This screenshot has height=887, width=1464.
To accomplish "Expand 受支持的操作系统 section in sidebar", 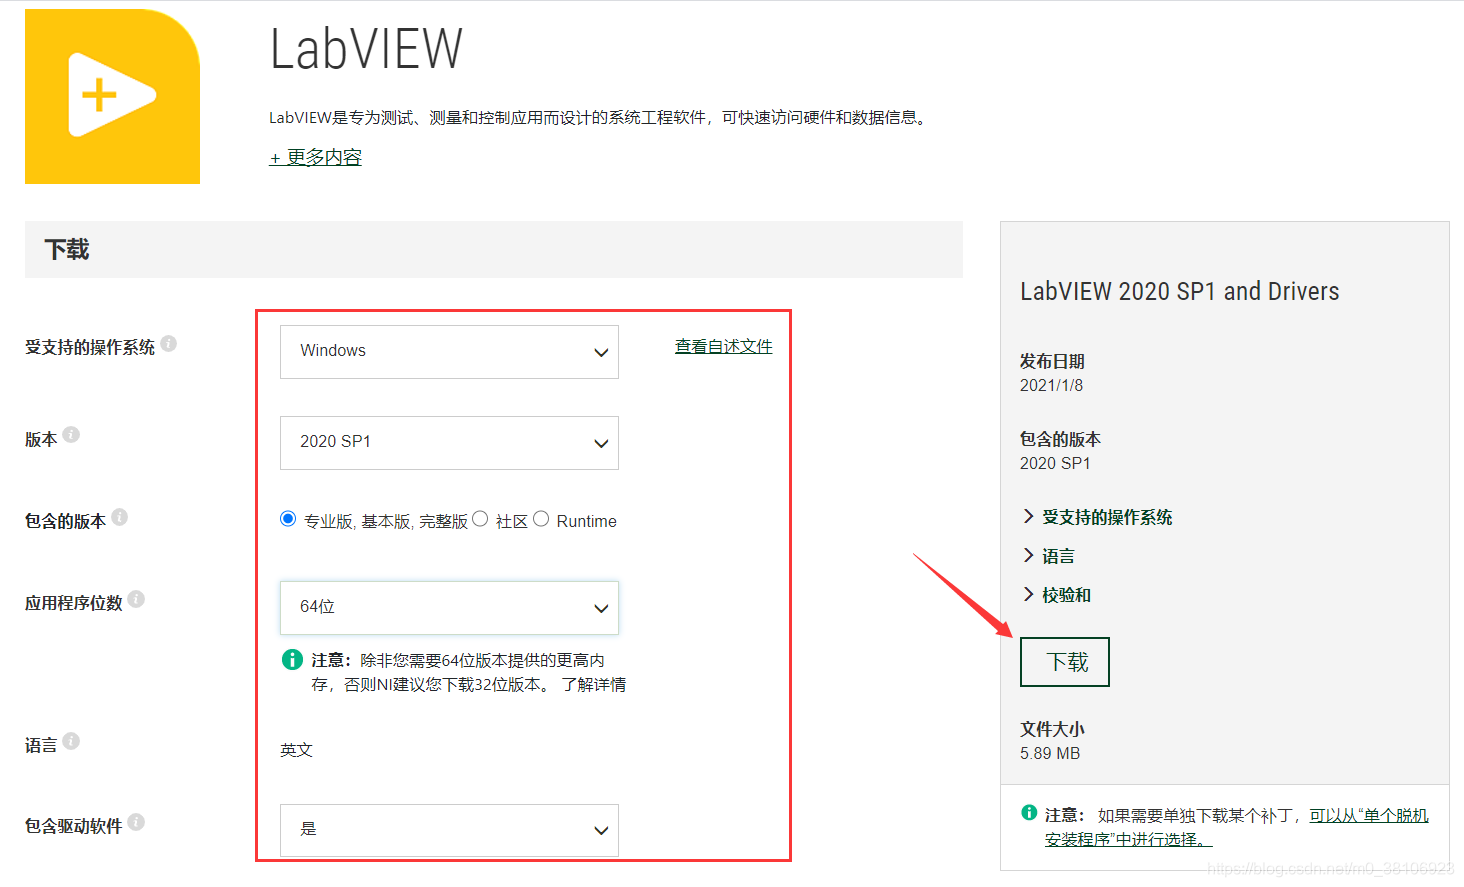I will pyautogui.click(x=1097, y=517).
